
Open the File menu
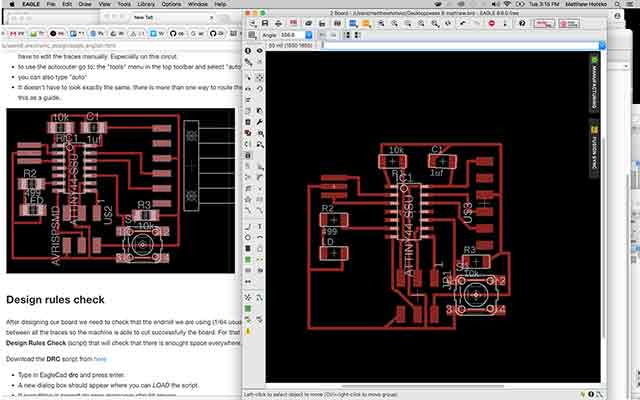point(51,4)
